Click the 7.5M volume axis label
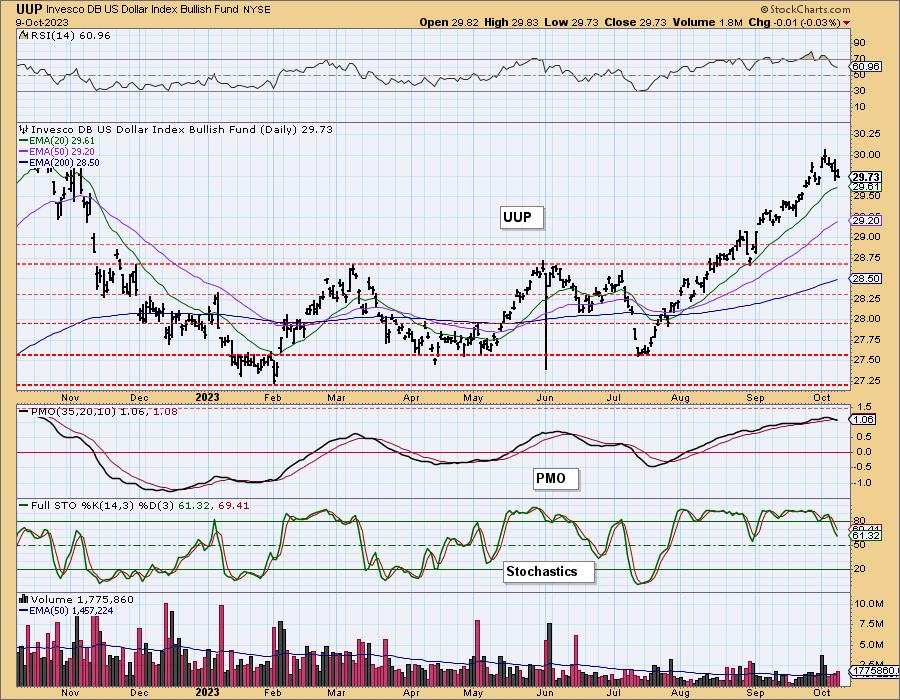This screenshot has width=900, height=700. pyautogui.click(x=869, y=624)
